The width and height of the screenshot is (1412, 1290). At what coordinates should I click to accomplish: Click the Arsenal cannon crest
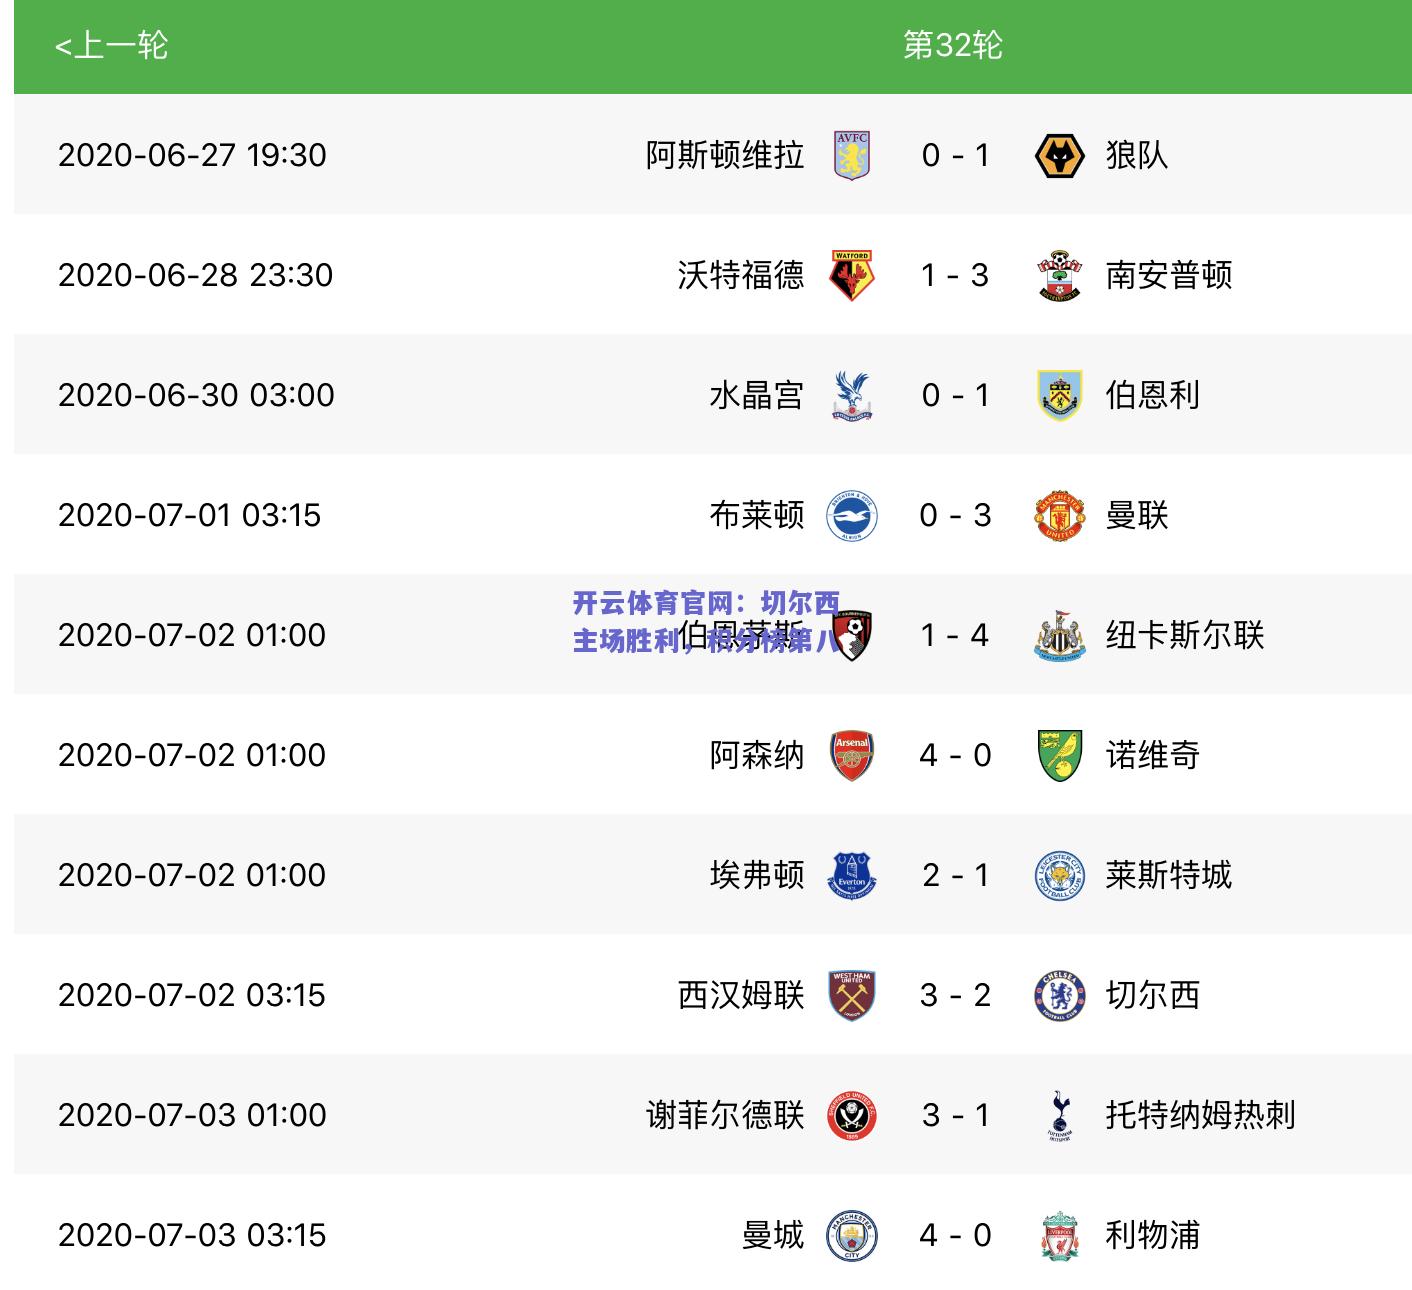(x=852, y=755)
